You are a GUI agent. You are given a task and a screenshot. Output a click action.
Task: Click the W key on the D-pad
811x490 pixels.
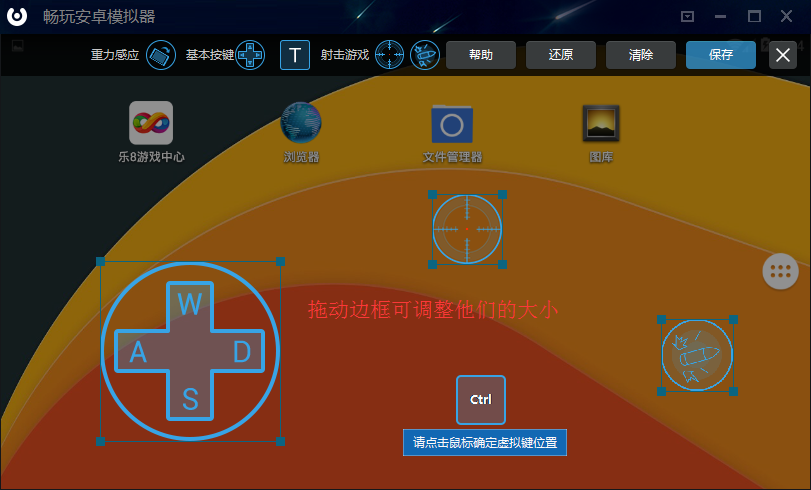[x=190, y=304]
